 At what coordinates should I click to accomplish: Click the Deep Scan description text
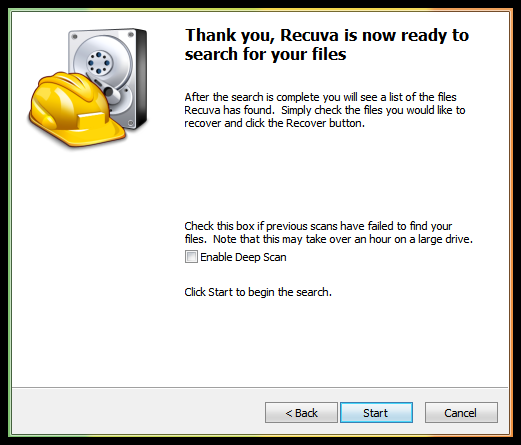click(x=329, y=232)
